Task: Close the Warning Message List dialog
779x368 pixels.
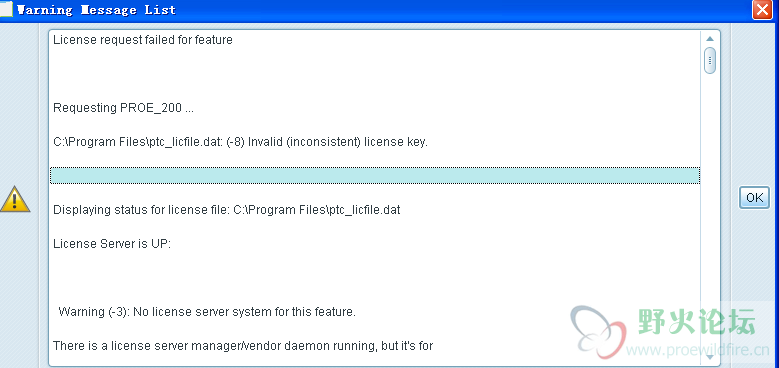Action: tap(762, 10)
